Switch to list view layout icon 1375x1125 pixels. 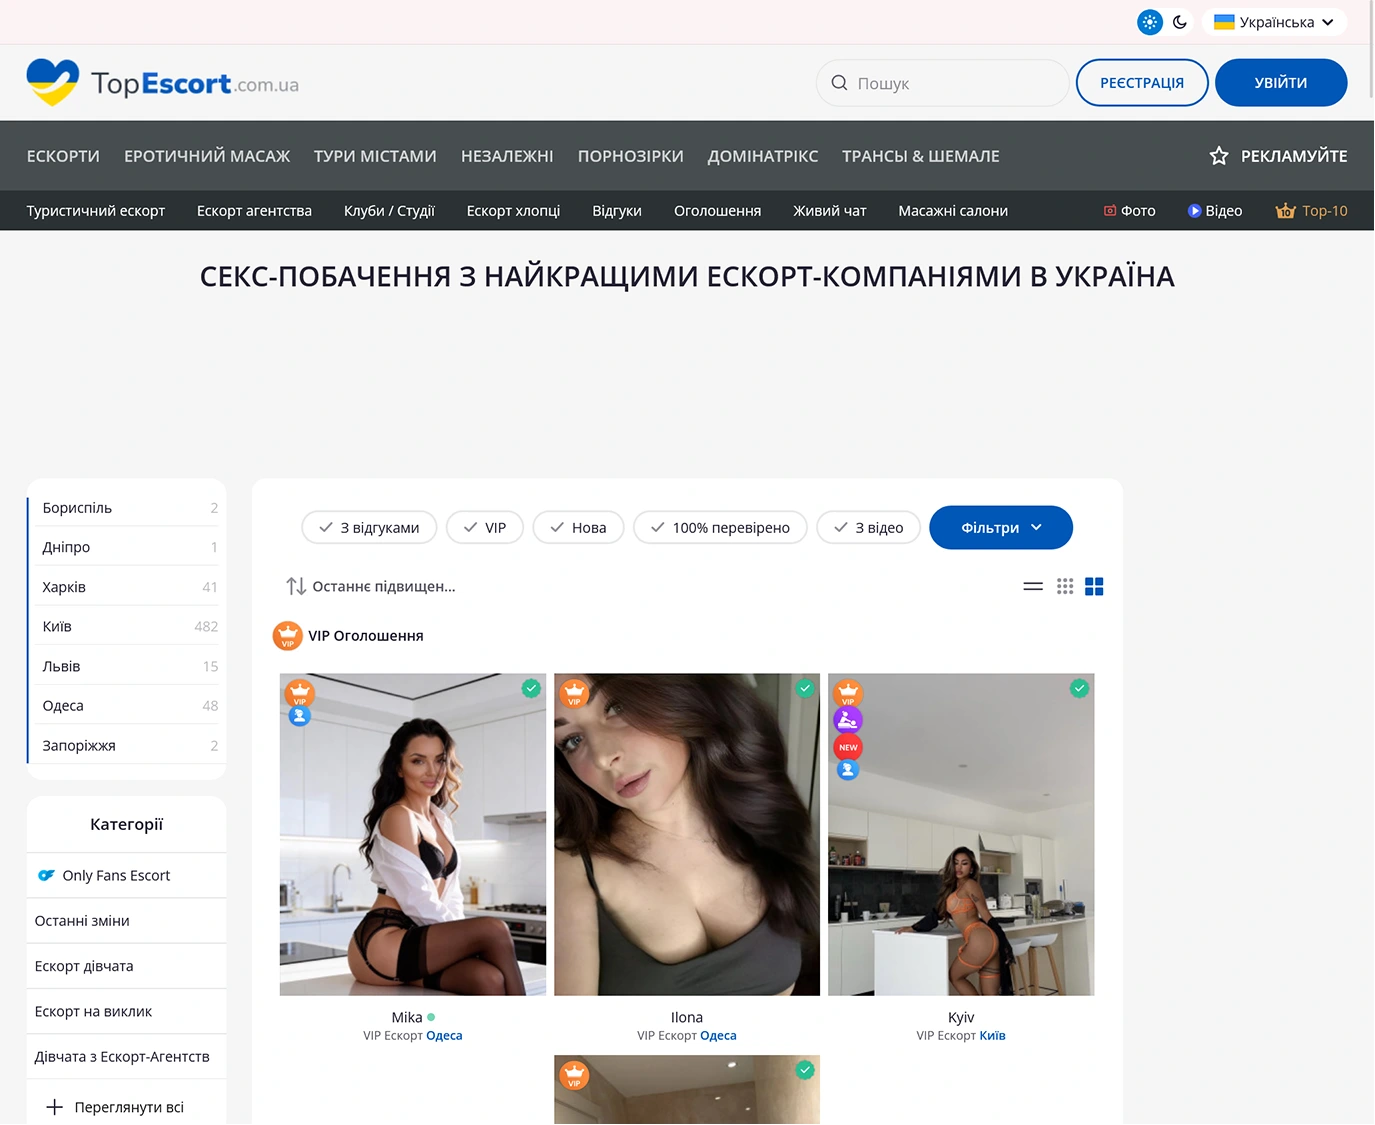(1033, 586)
